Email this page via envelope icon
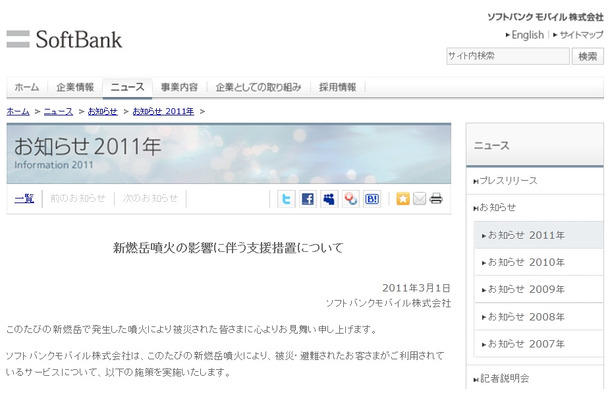Image resolution: width=610 pixels, height=400 pixels. [419, 199]
